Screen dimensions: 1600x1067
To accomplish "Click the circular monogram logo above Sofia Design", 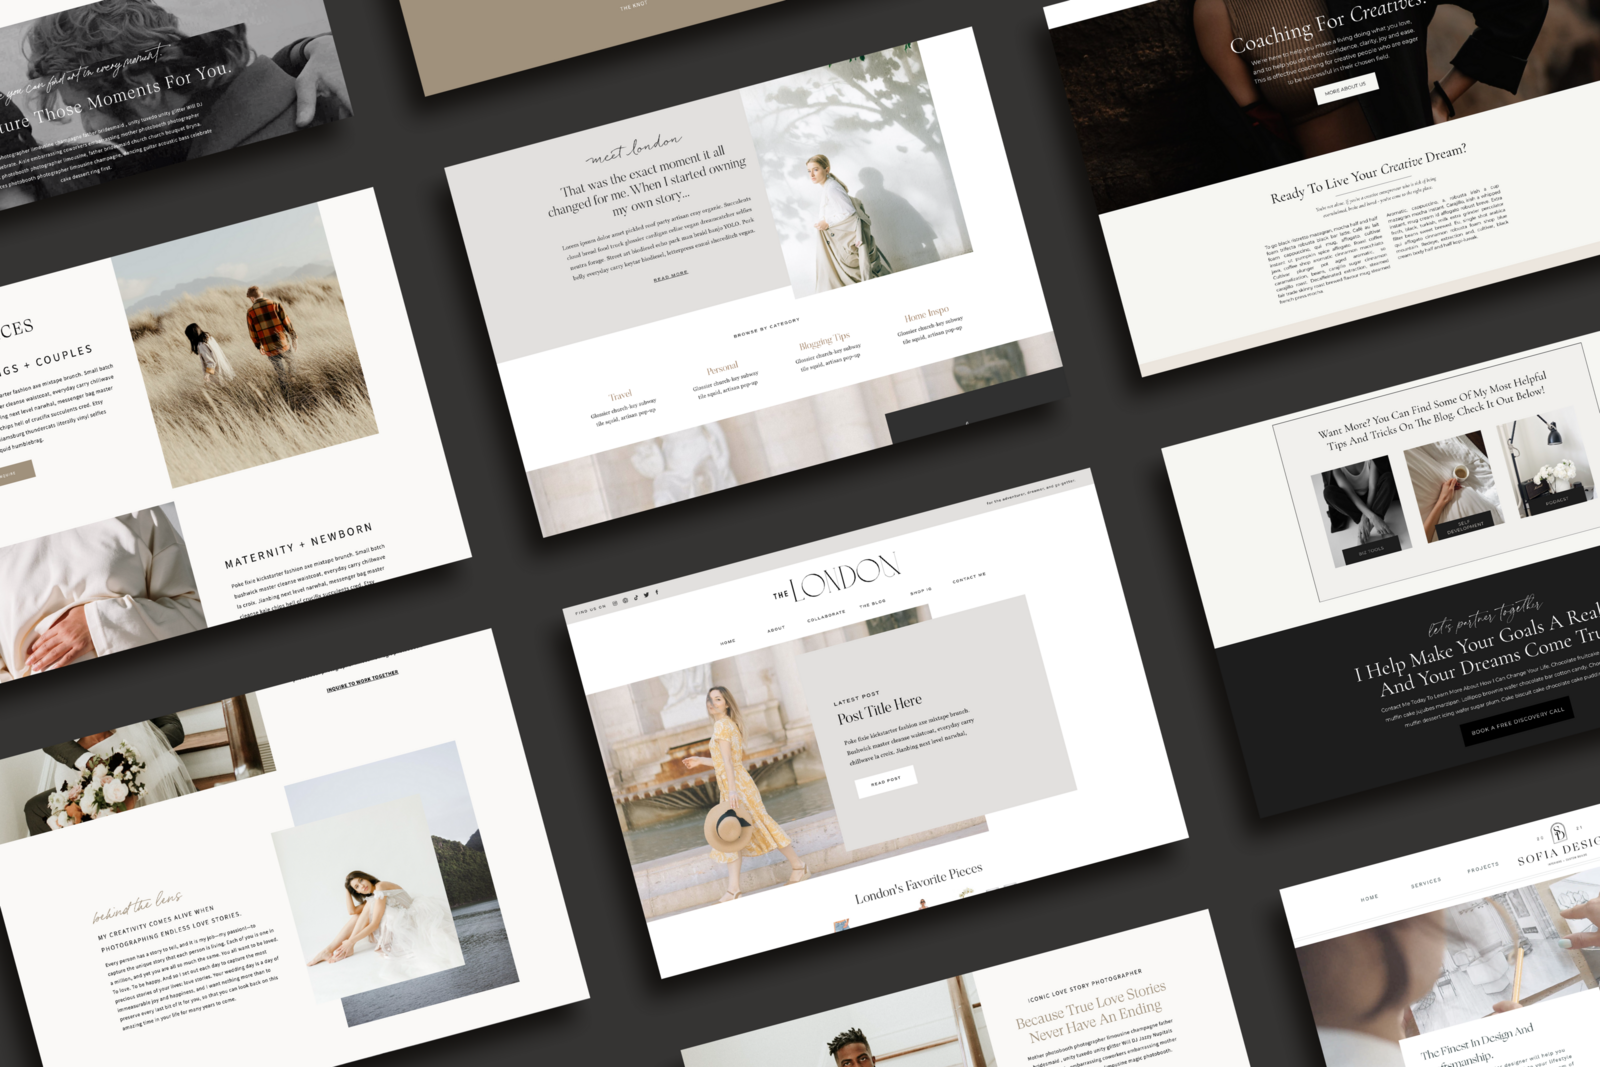I will pos(1558,832).
